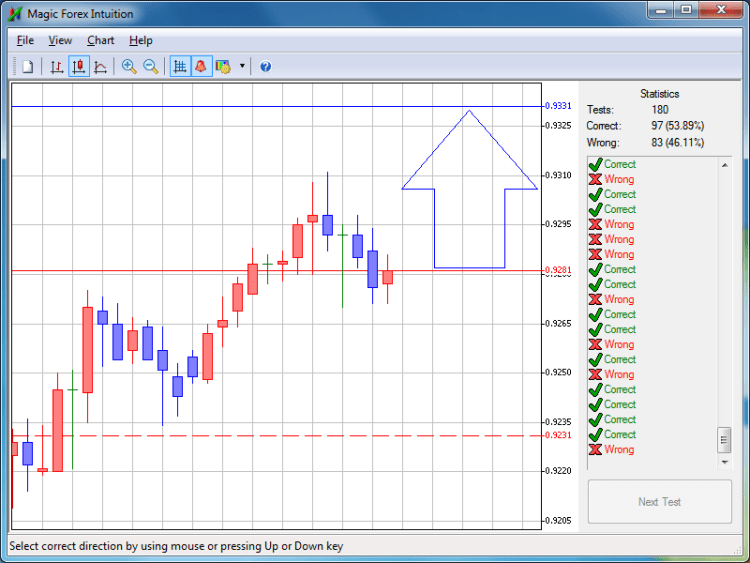This screenshot has width=750, height=563.
Task: Click the blue up arrow on chart
Action: (x=470, y=189)
